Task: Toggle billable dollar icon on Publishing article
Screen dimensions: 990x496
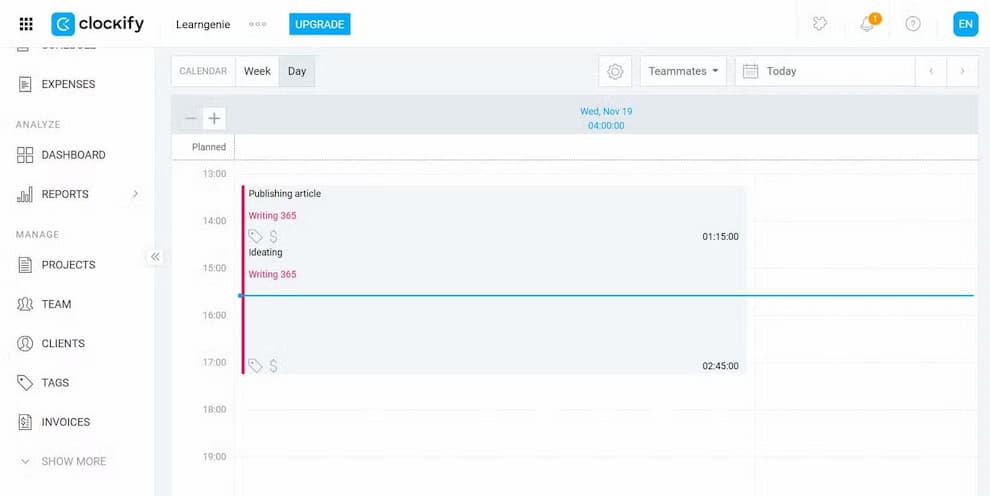Action: coord(273,237)
